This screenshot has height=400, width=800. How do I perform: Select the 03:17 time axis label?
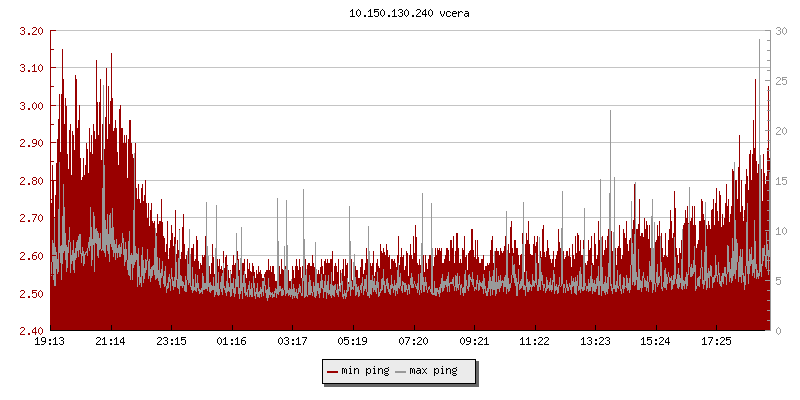(292, 342)
